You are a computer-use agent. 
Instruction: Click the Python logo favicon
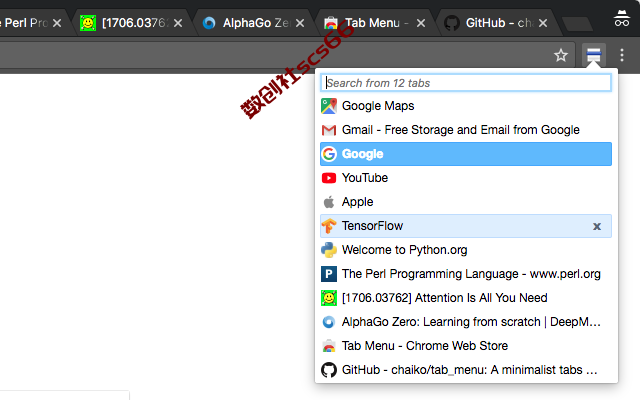[329, 250]
